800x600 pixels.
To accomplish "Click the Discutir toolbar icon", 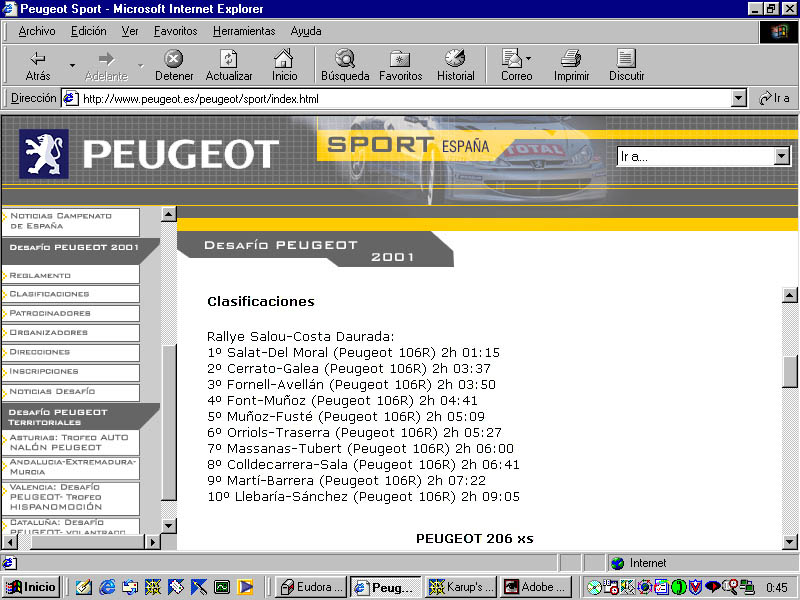I will (x=627, y=66).
